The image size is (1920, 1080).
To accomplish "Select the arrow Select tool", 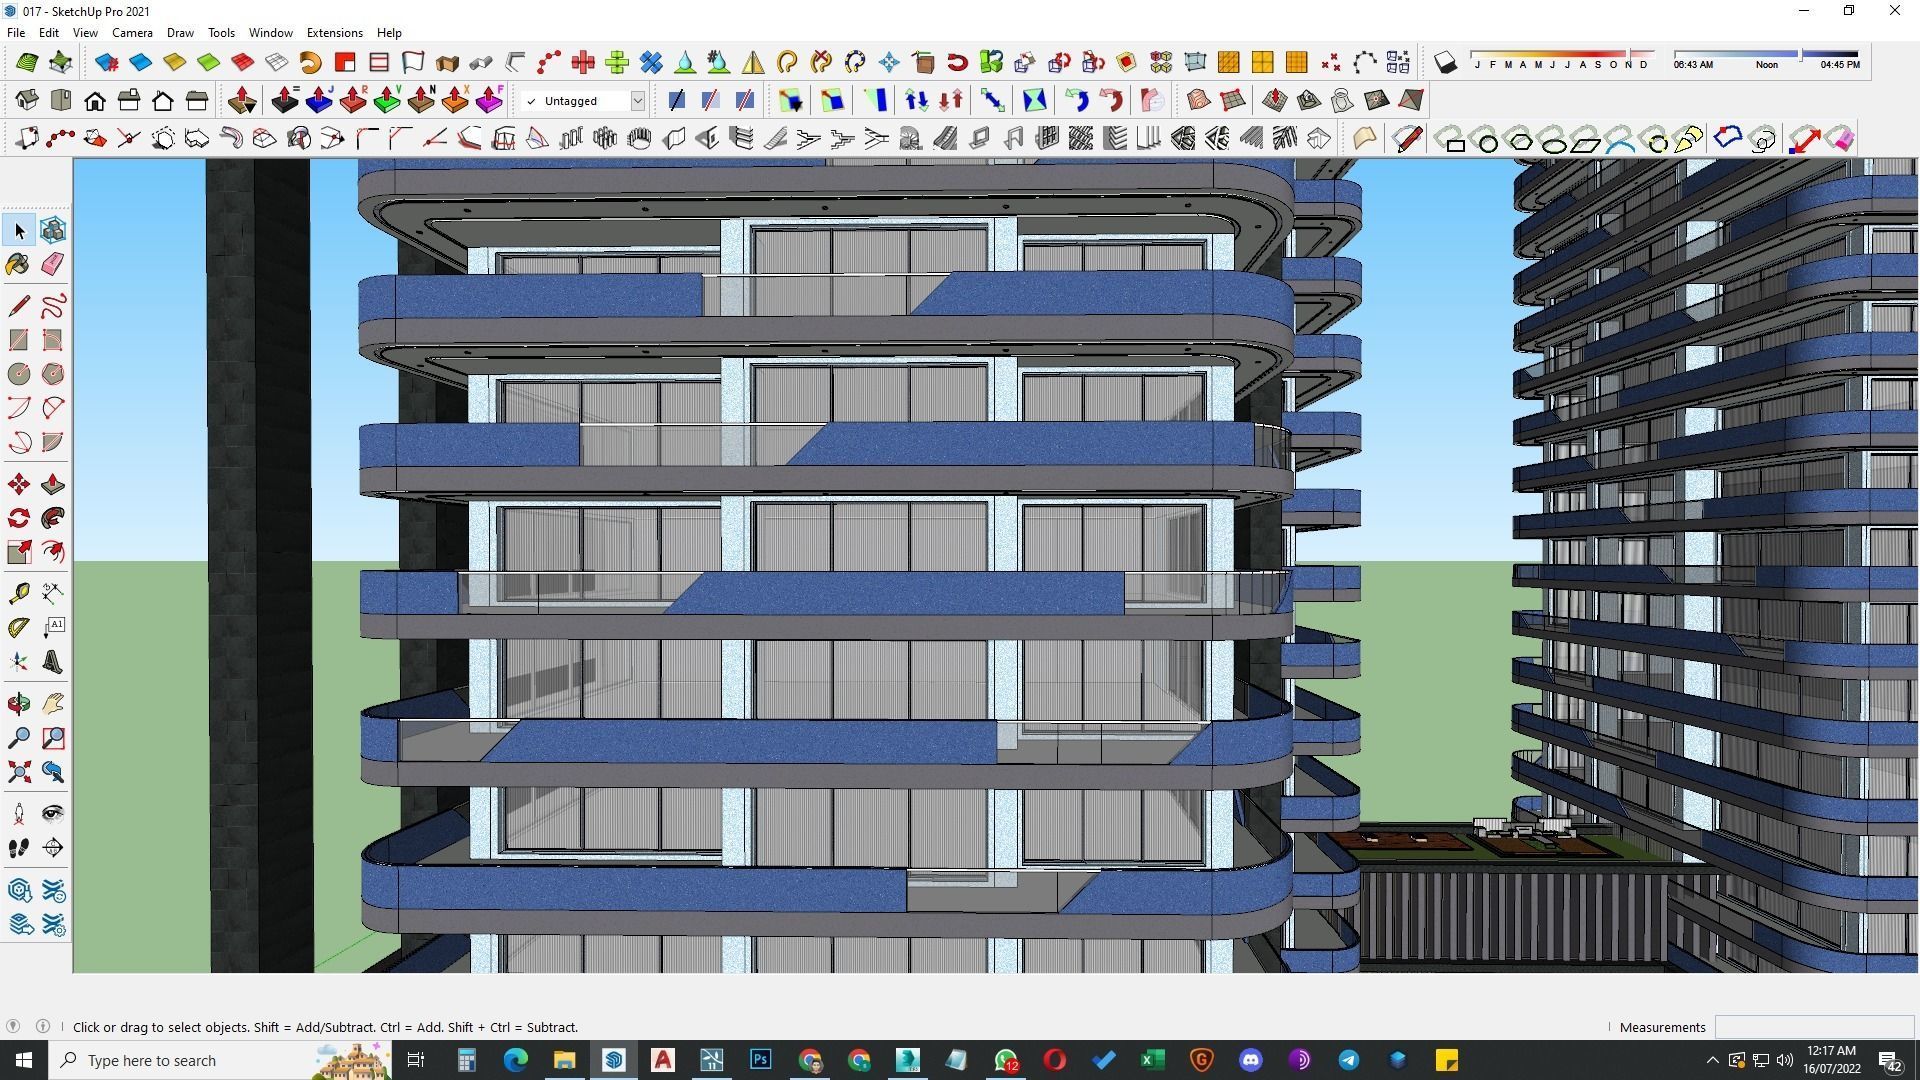I will (x=19, y=231).
